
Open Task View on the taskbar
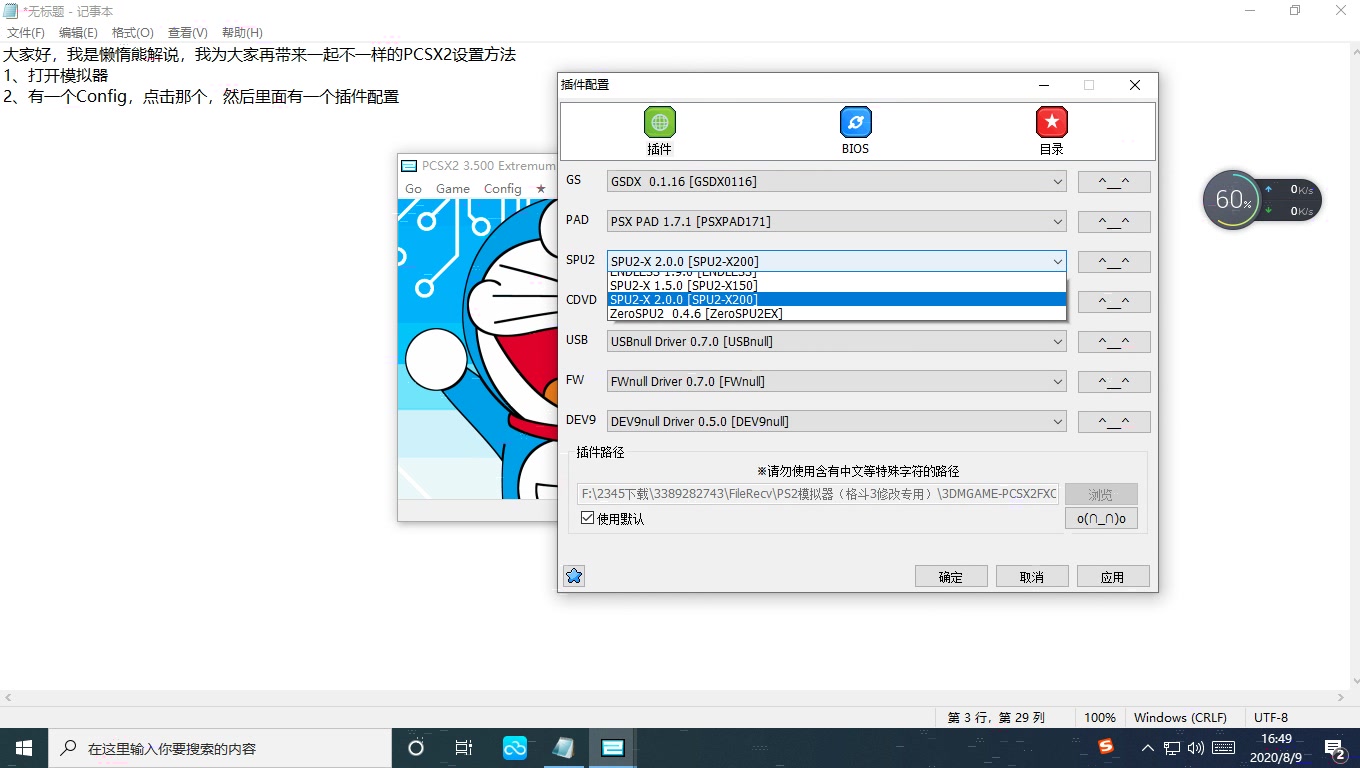464,748
